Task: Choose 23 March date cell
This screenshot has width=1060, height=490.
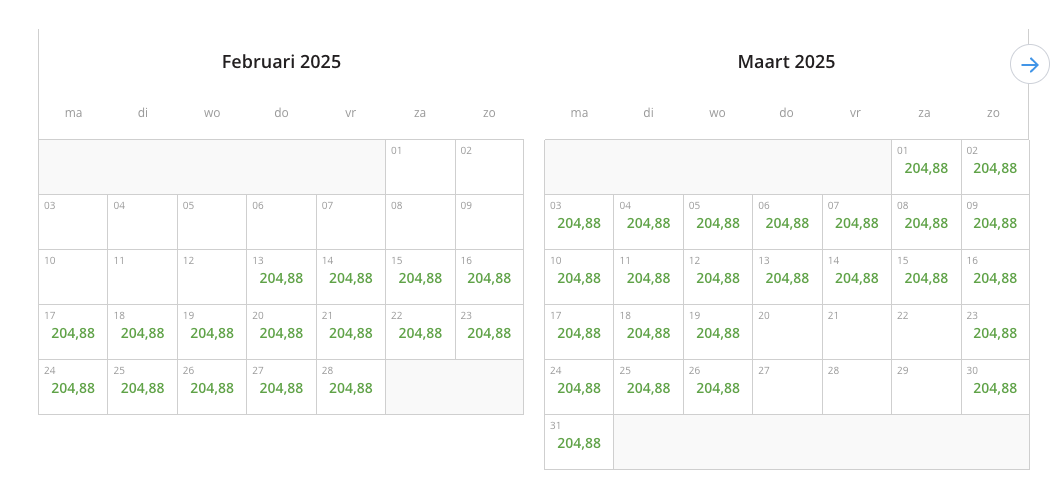Action: [995, 332]
